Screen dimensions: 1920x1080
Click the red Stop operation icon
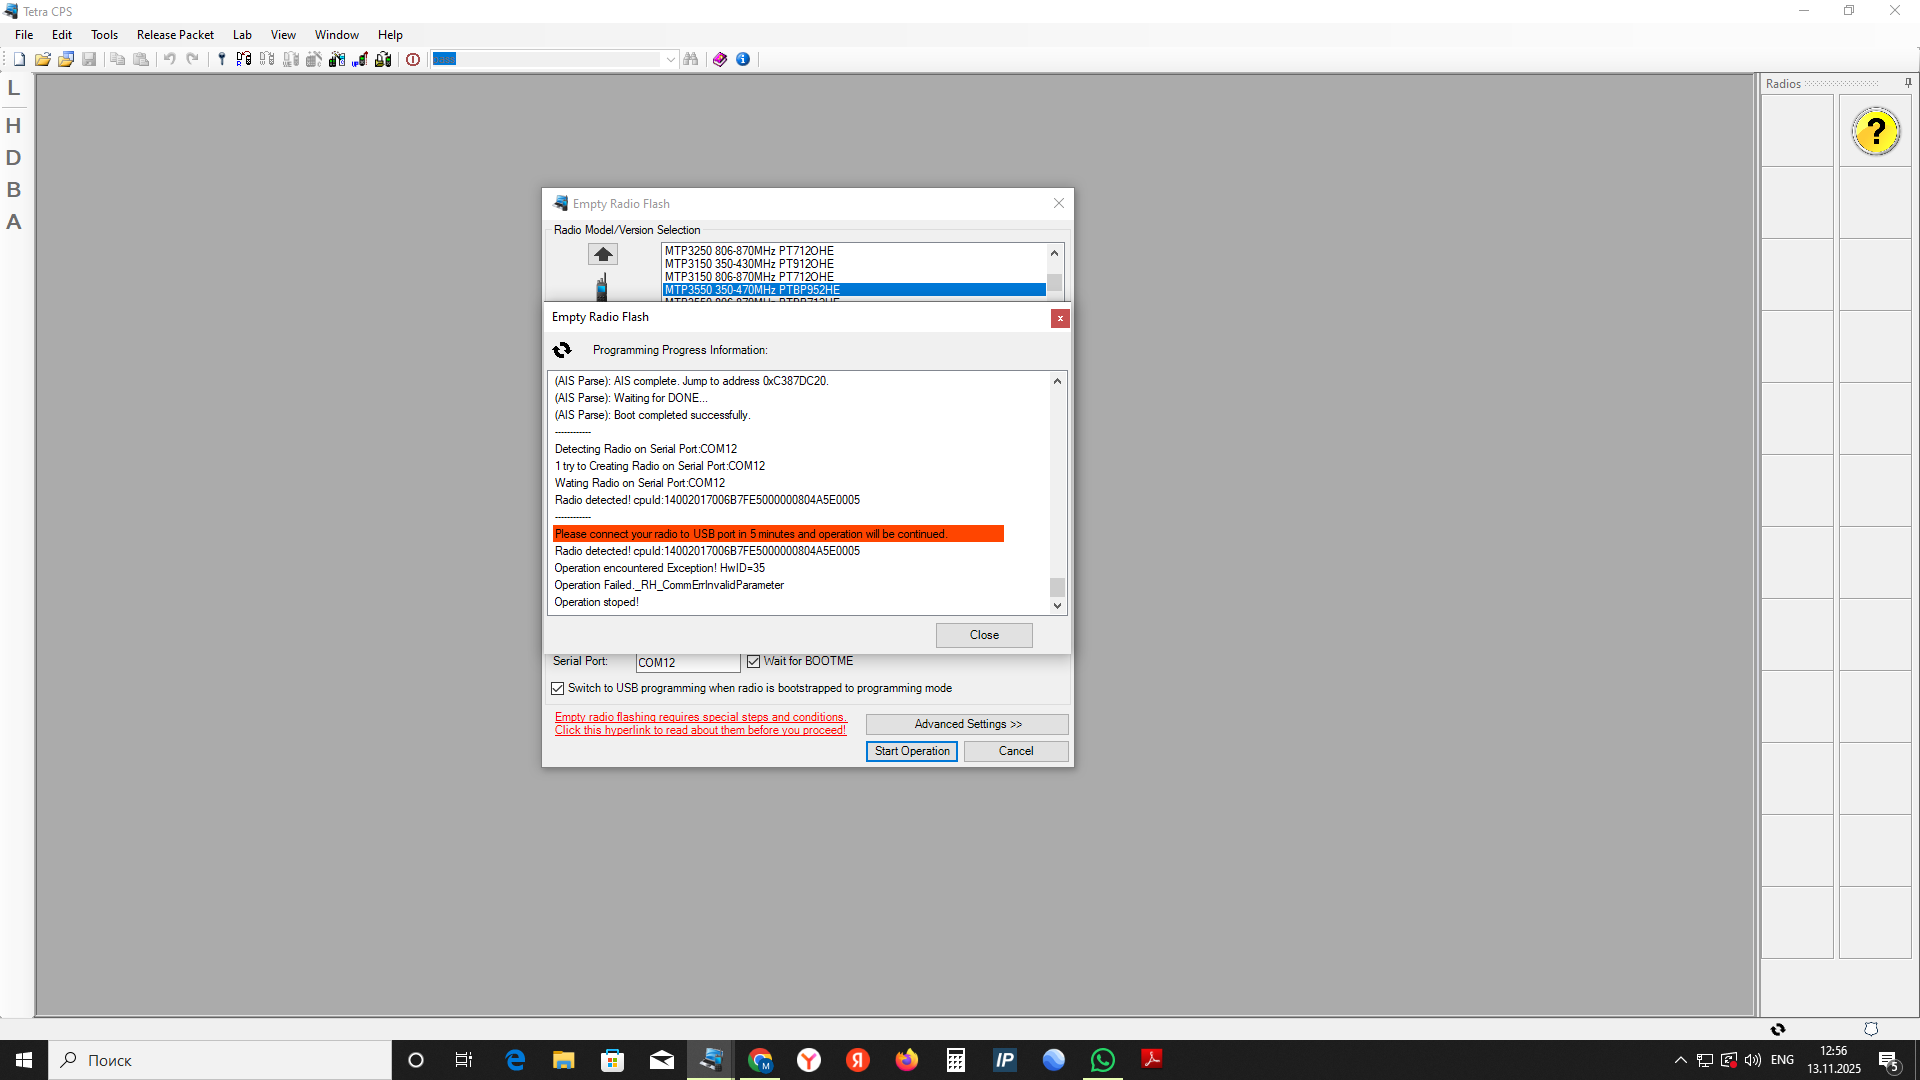pyautogui.click(x=413, y=60)
